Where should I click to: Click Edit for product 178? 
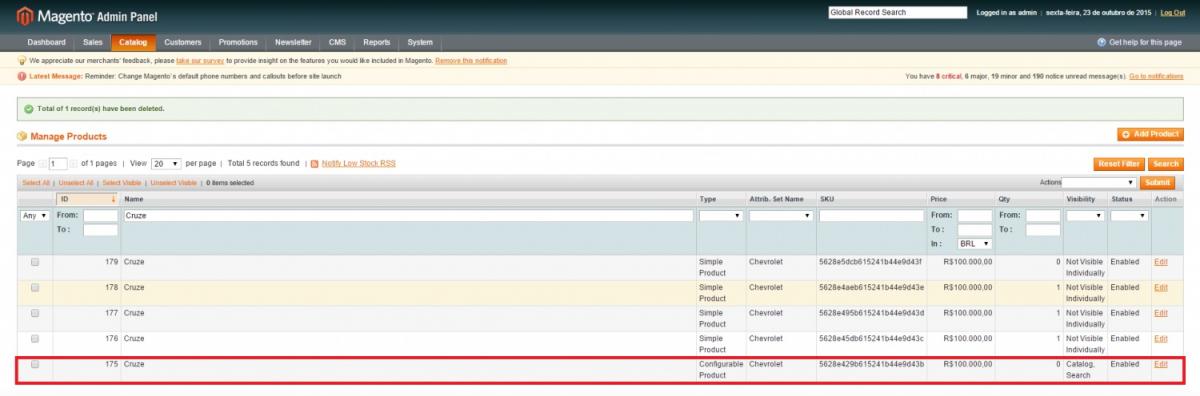[1160, 287]
